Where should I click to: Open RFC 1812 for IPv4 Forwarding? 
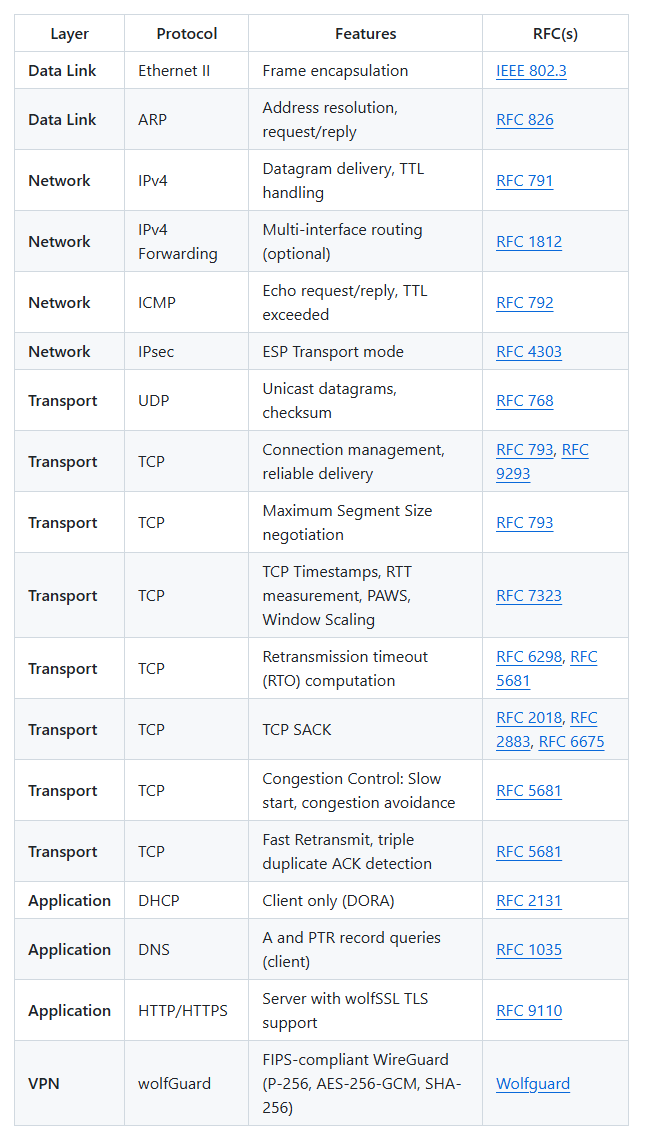528,242
